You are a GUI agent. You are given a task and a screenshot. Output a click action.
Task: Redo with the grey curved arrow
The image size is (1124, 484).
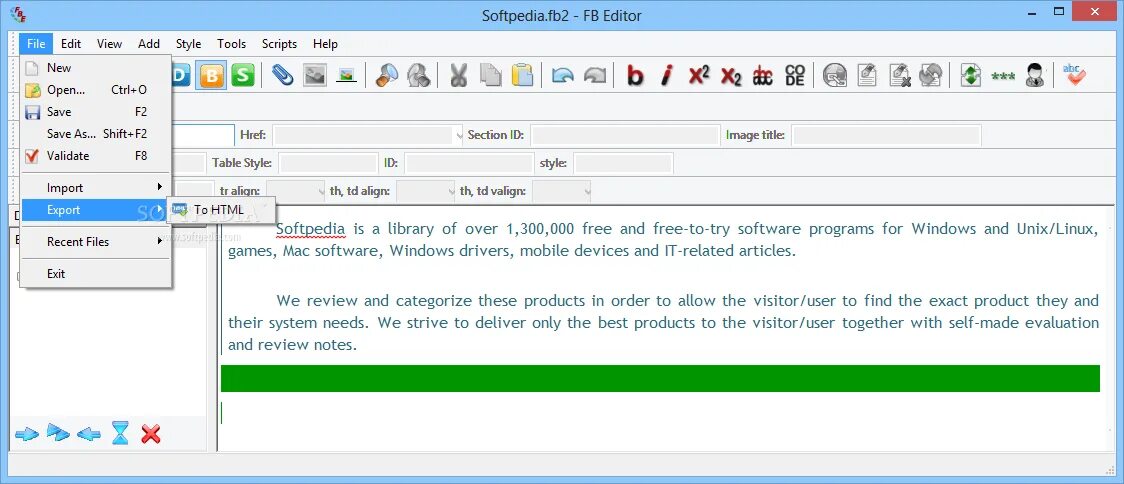[x=594, y=75]
